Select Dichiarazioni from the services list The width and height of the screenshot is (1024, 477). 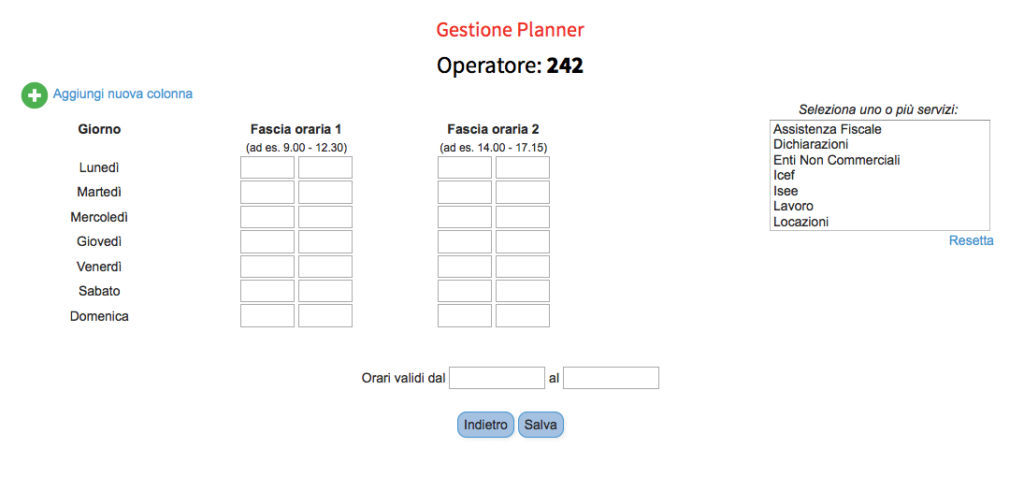coord(811,144)
